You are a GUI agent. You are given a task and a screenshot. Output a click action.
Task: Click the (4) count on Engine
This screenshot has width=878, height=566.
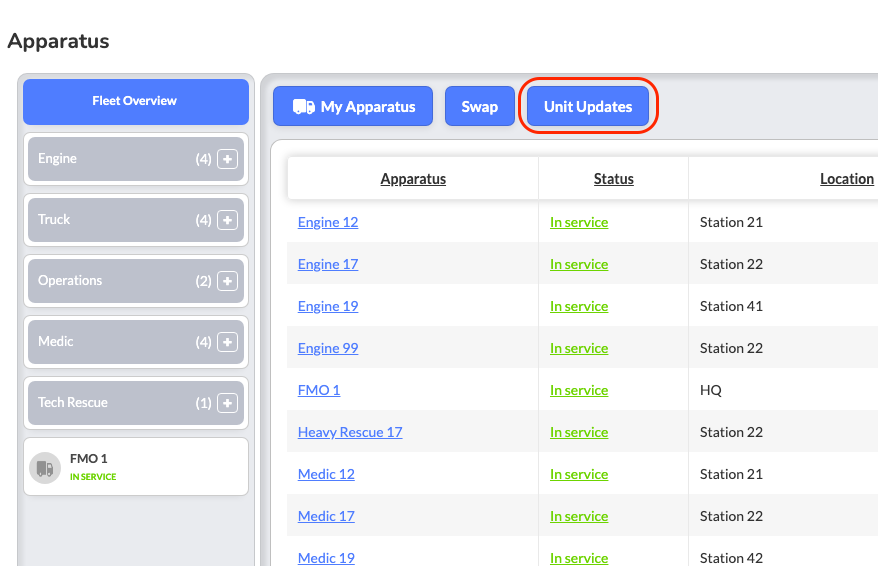[x=203, y=159]
